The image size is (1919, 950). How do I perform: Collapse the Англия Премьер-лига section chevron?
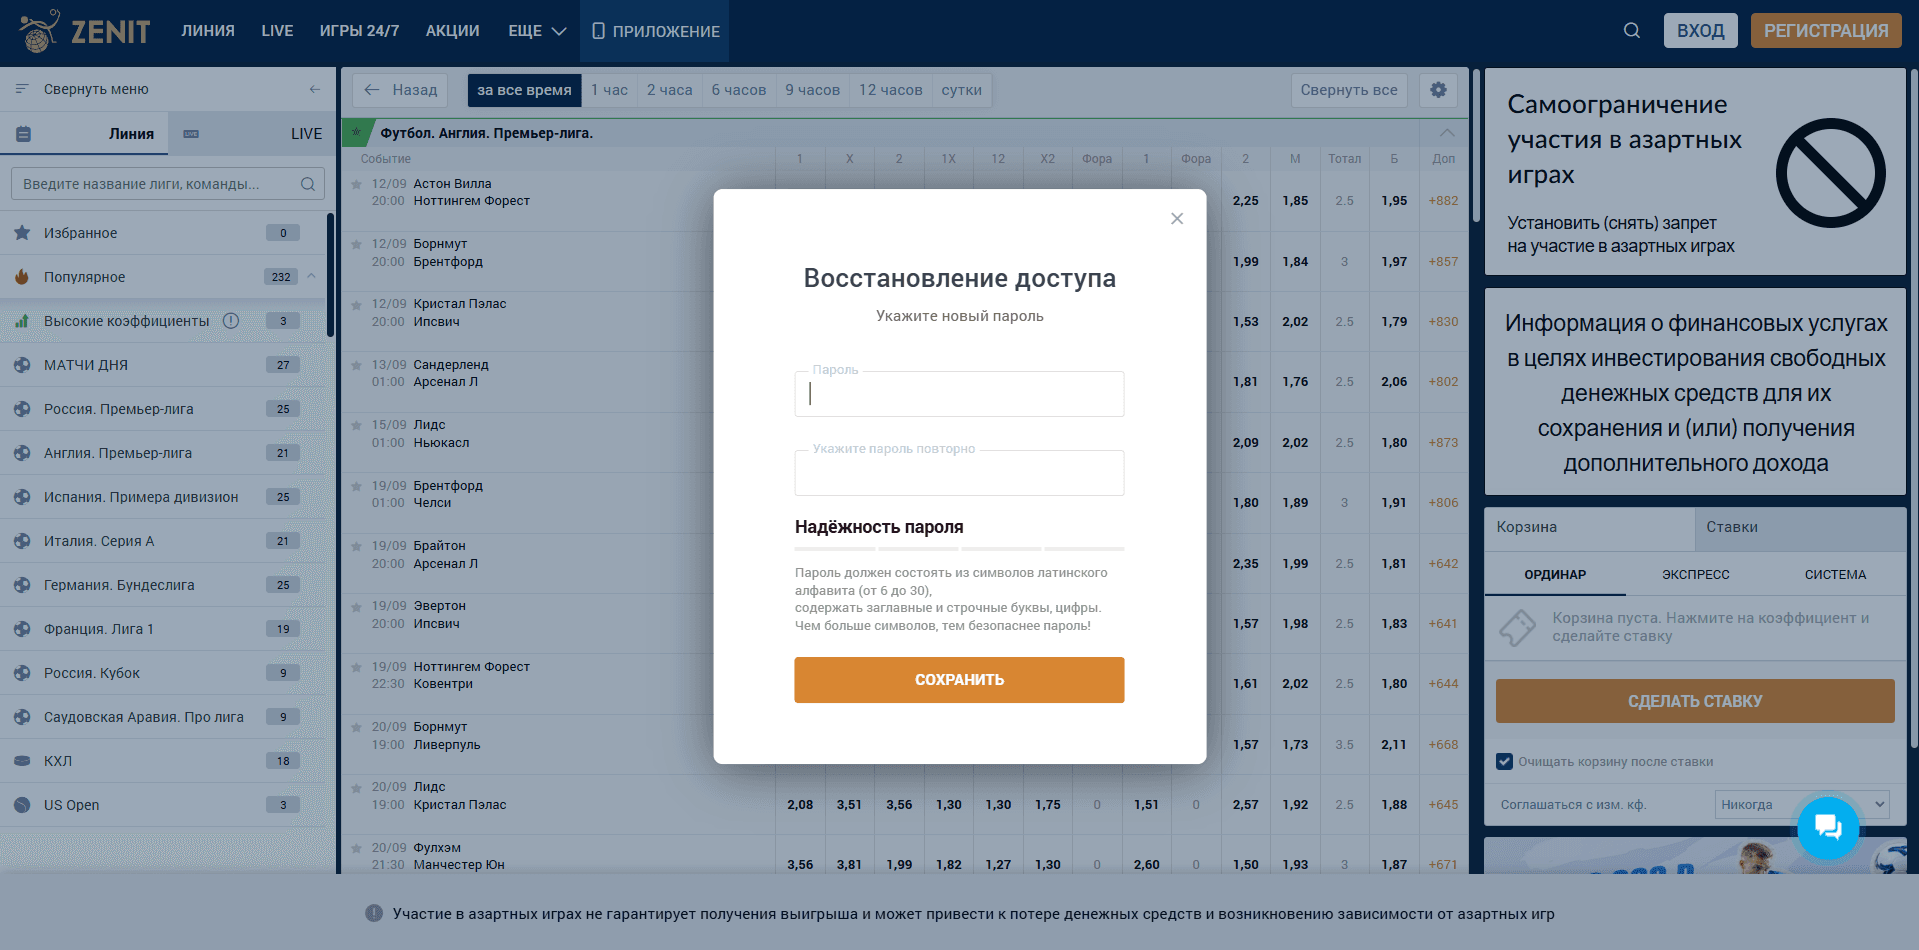1447,133
